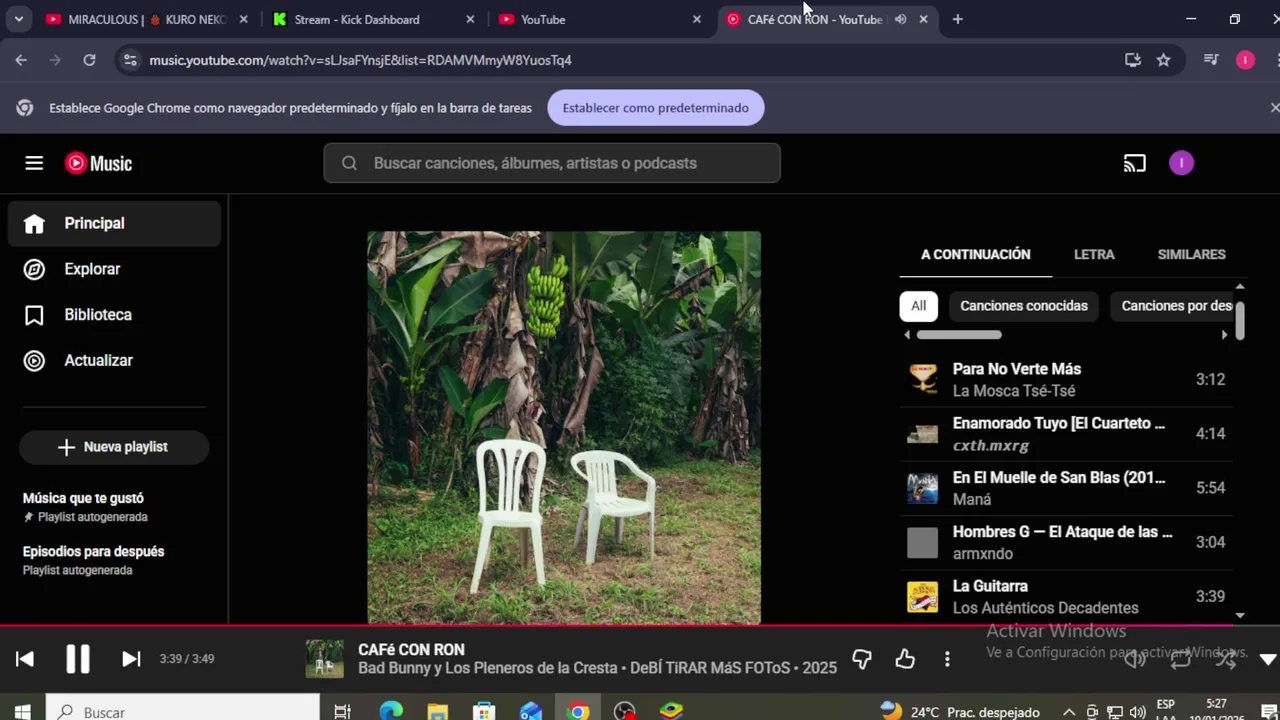The height and width of the screenshot is (720, 1280).
Task: Click La Mosca Tsé-Tsé track thumbnail
Action: pos(922,379)
